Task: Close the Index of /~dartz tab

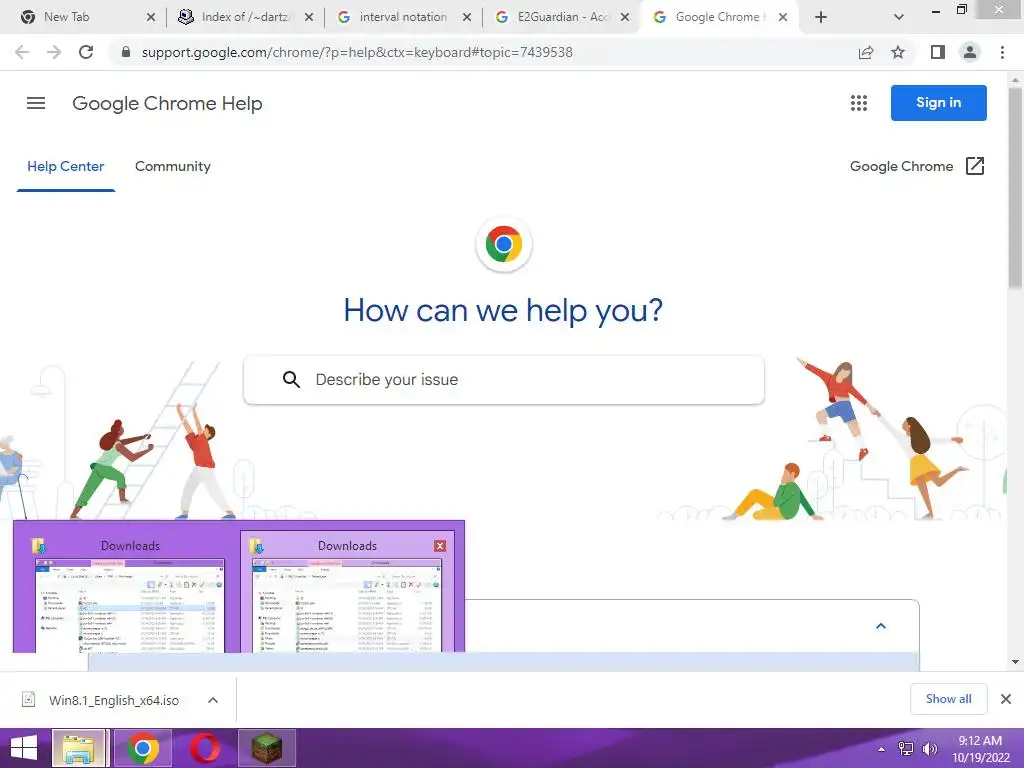Action: tap(309, 17)
